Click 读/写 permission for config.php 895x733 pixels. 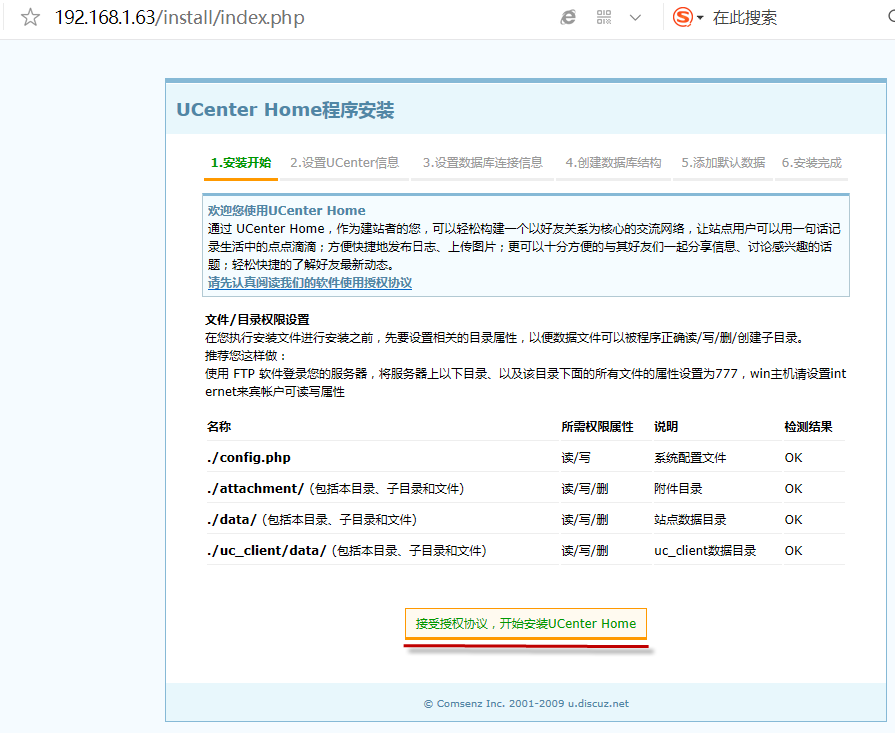pyautogui.click(x=576, y=457)
